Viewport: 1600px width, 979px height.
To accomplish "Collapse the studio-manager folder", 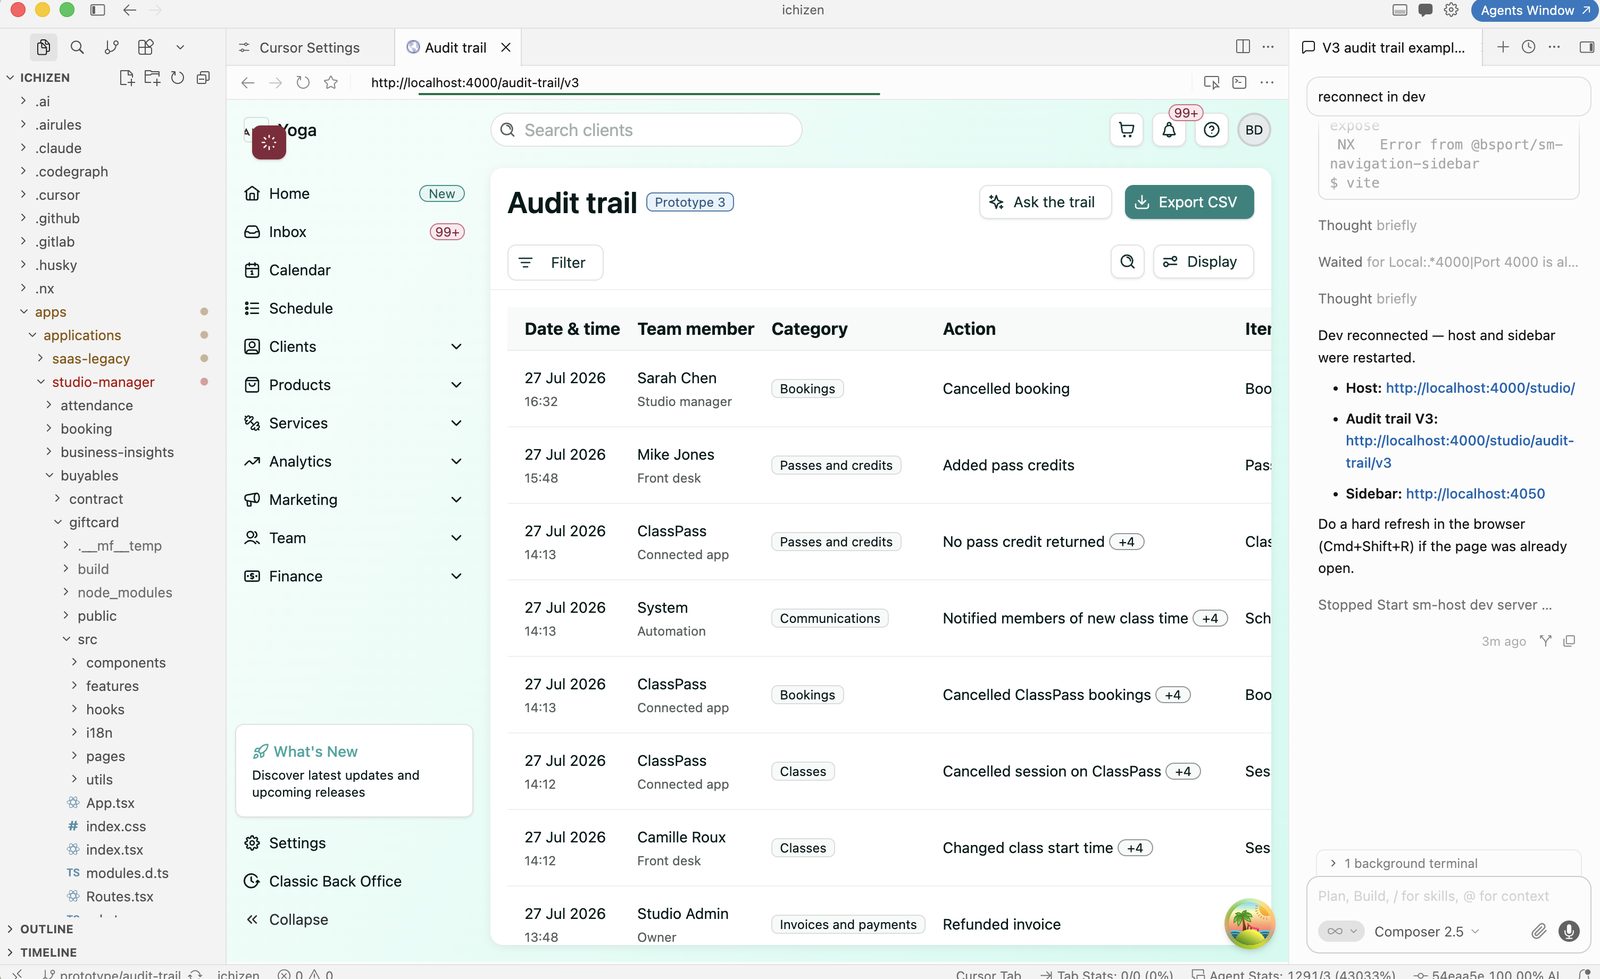I will click(103, 382).
